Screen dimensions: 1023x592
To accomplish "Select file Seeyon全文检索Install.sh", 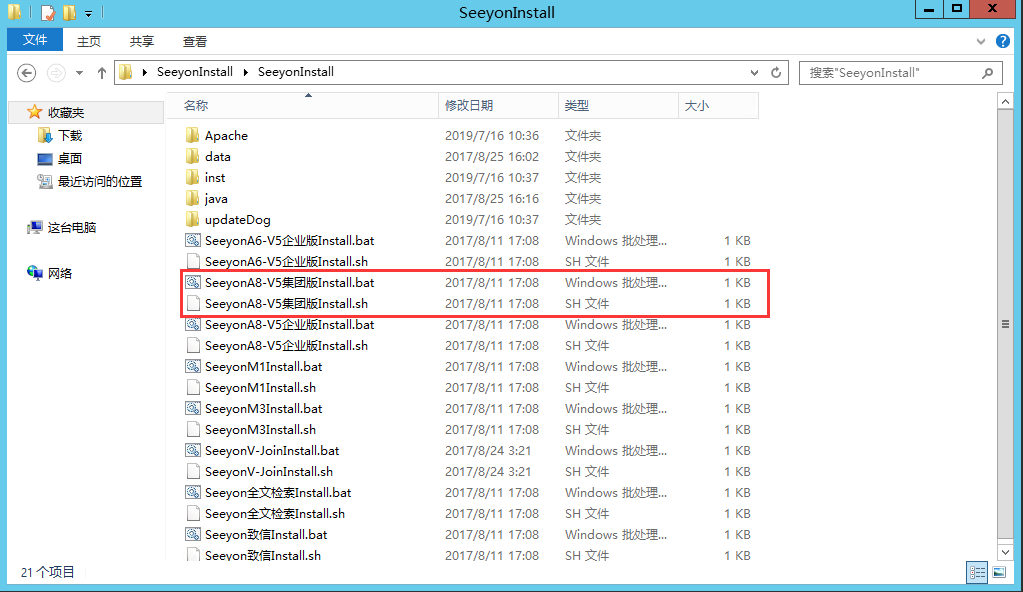I will click(275, 513).
